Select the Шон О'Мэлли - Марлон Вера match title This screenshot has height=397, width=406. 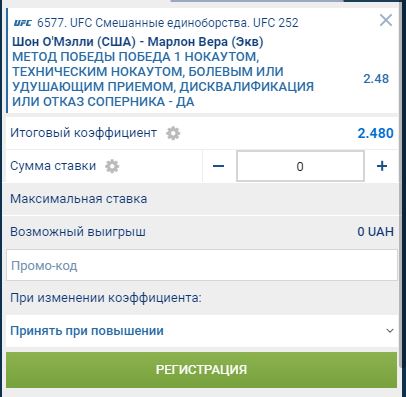pos(138,42)
